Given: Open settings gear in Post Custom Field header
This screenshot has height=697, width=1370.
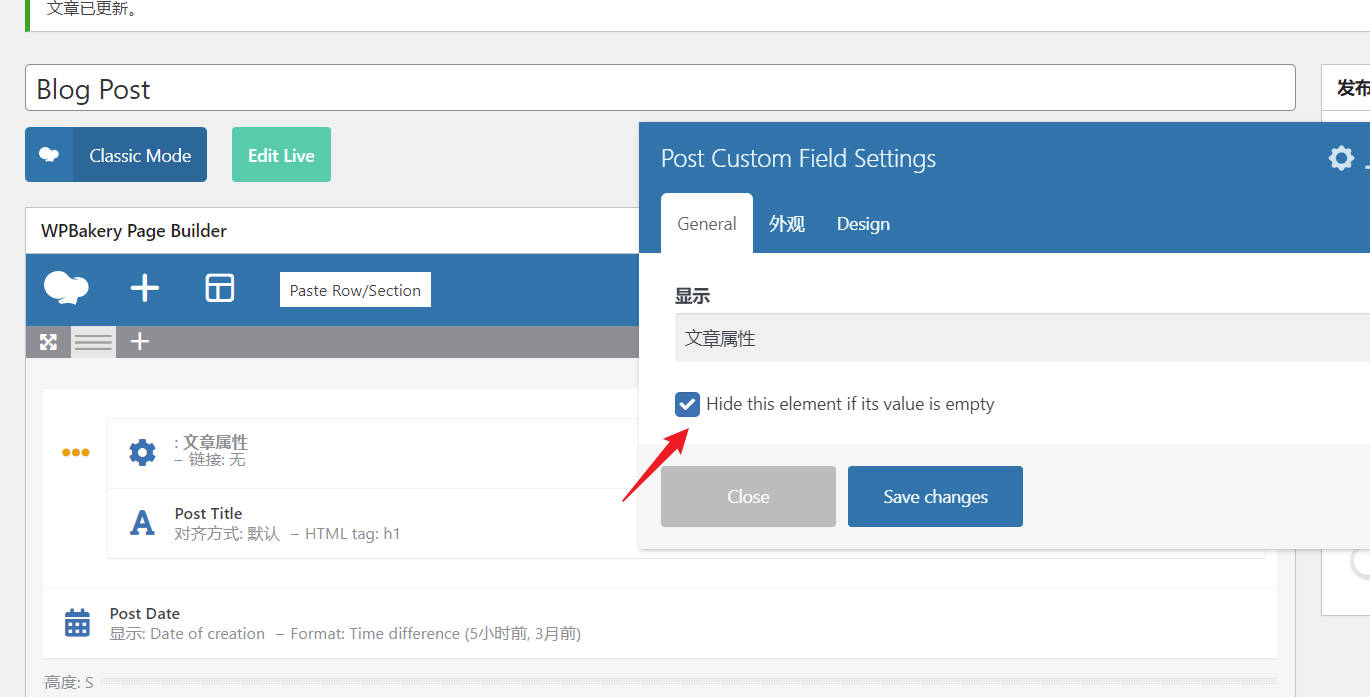Looking at the screenshot, I should [x=1341, y=158].
